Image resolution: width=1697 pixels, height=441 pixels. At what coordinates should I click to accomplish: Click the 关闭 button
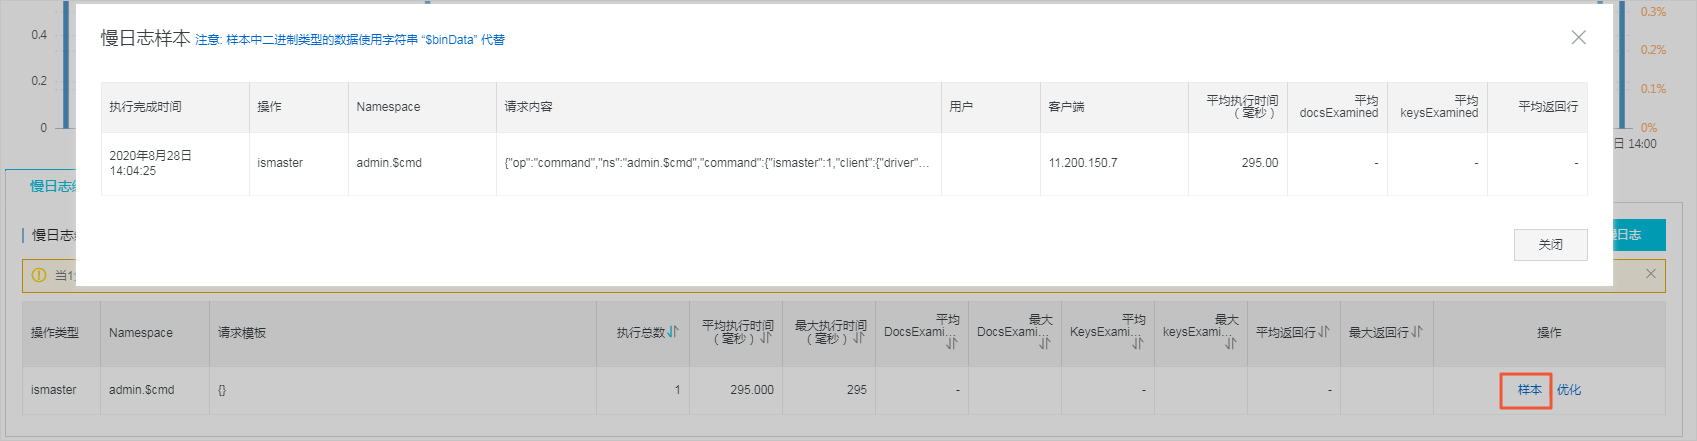point(1550,245)
